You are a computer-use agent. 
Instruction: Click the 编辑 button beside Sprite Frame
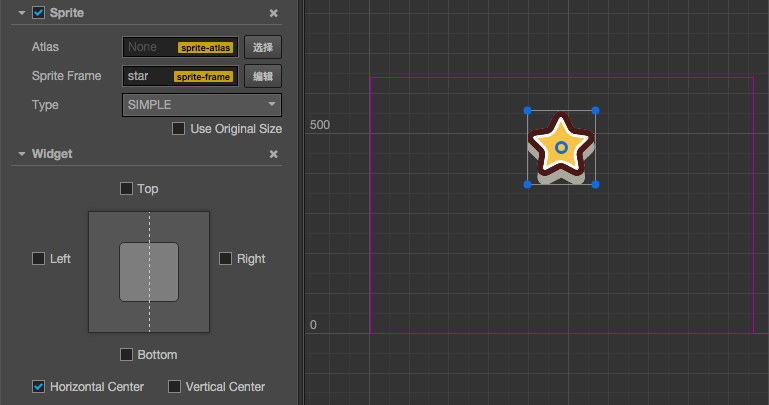(x=263, y=76)
